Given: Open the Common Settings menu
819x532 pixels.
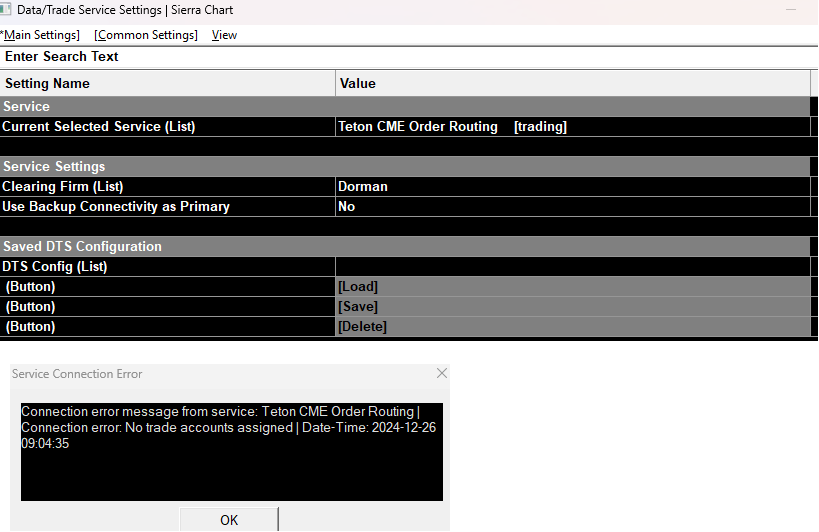Looking at the screenshot, I should tap(146, 35).
